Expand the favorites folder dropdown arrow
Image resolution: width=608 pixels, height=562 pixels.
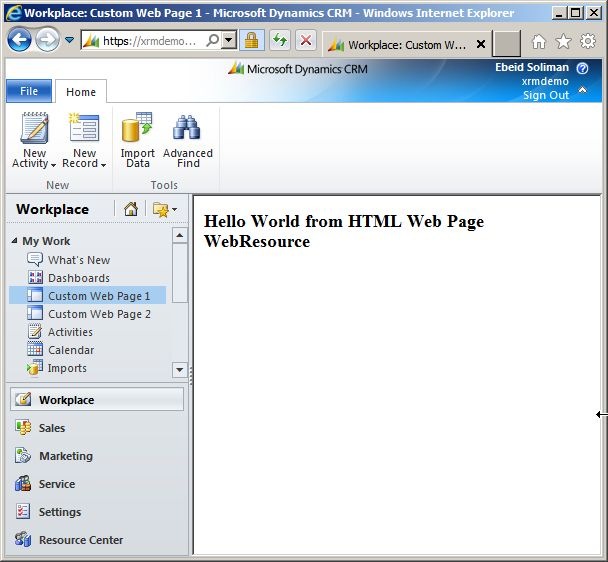(174, 209)
